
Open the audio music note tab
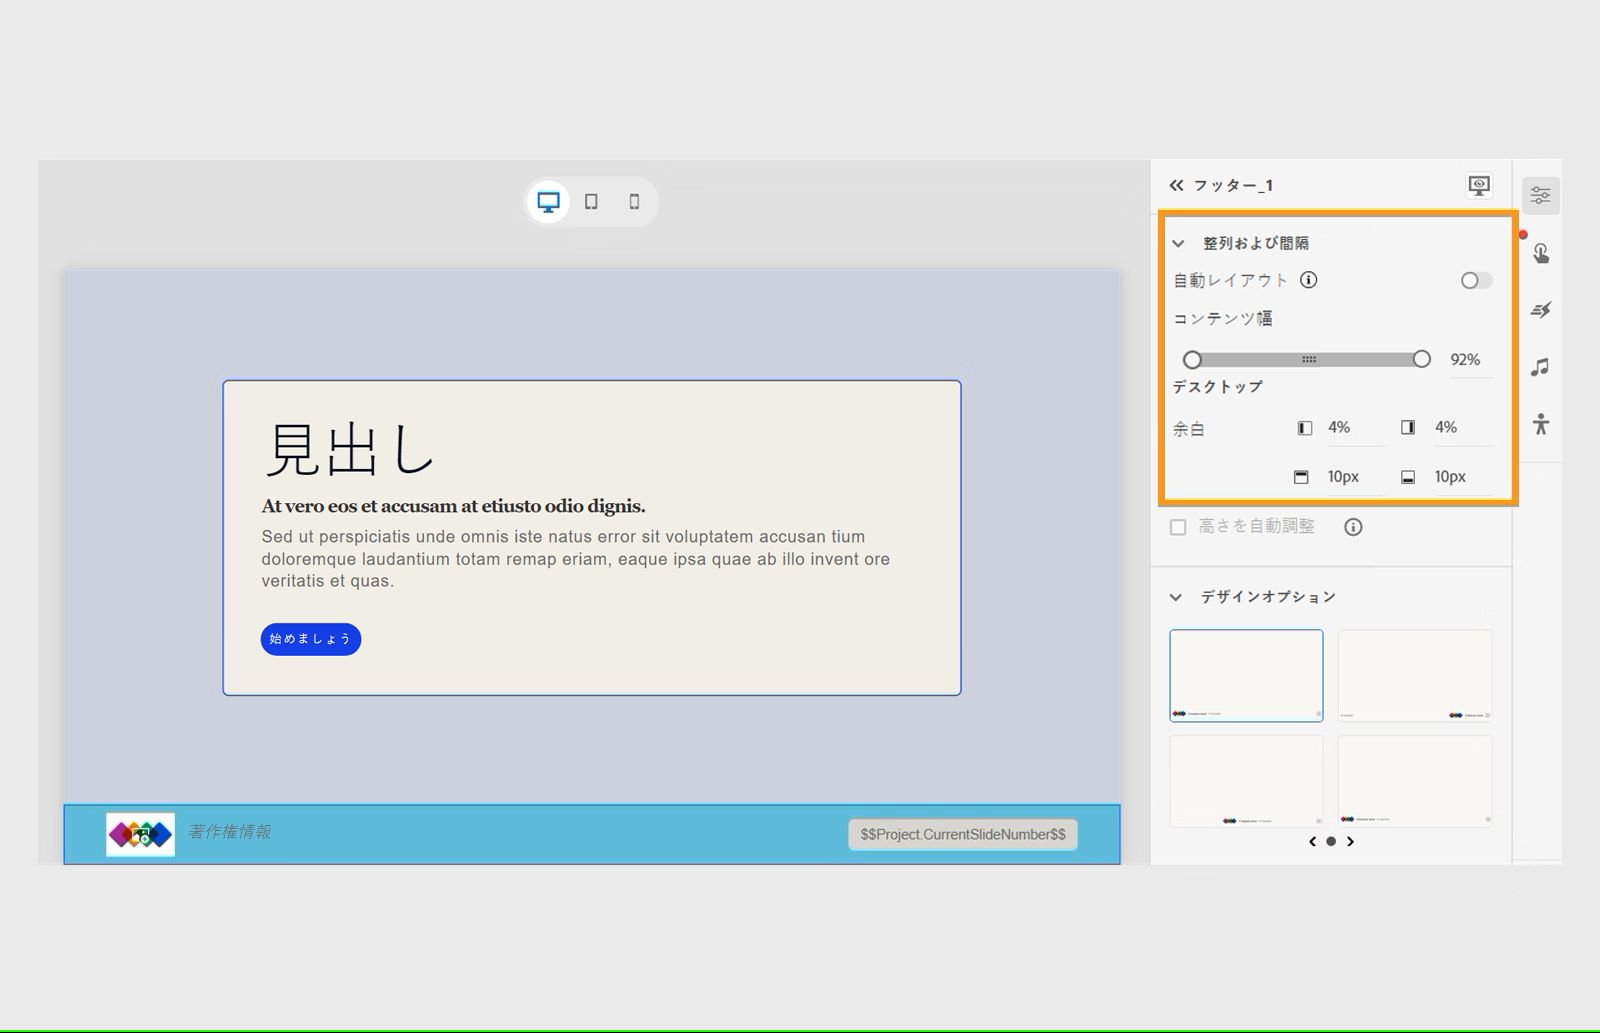[x=1540, y=367]
